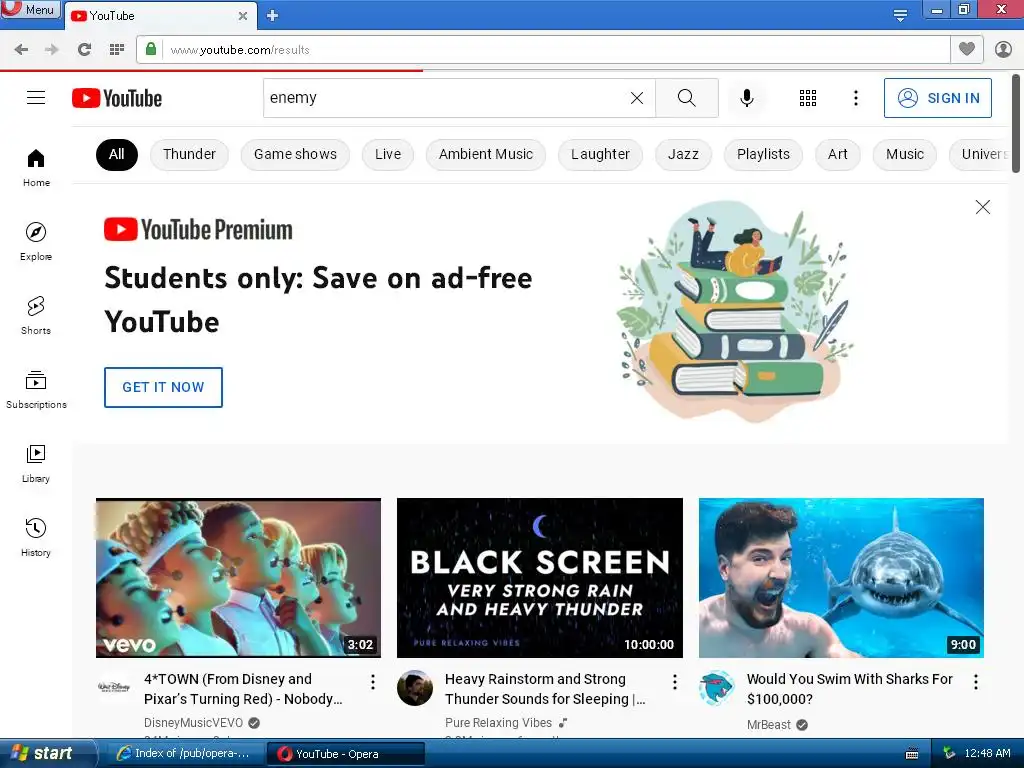Open more options for Sharks video
This screenshot has height=768, width=1024.
tap(976, 682)
